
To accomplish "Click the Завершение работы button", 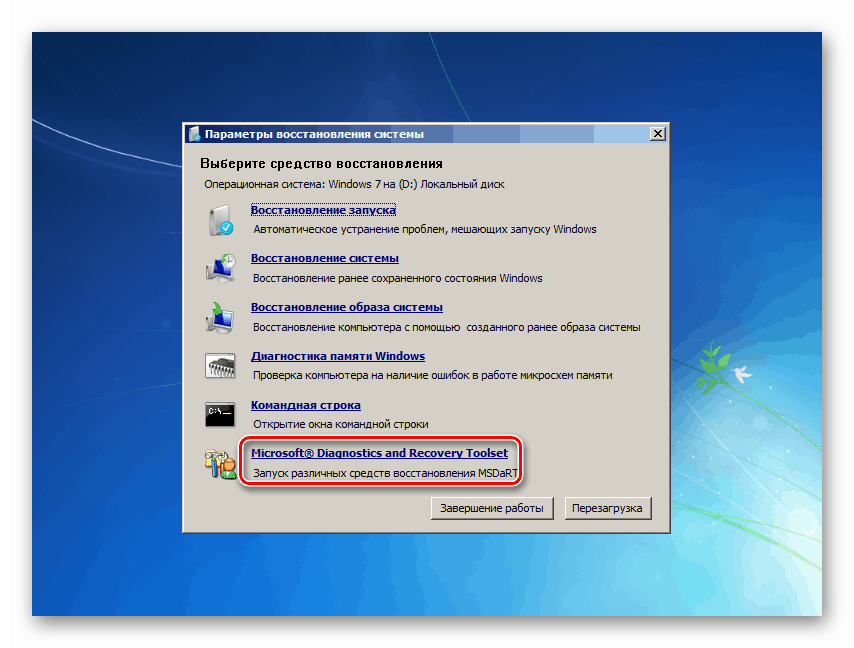I will tap(492, 508).
